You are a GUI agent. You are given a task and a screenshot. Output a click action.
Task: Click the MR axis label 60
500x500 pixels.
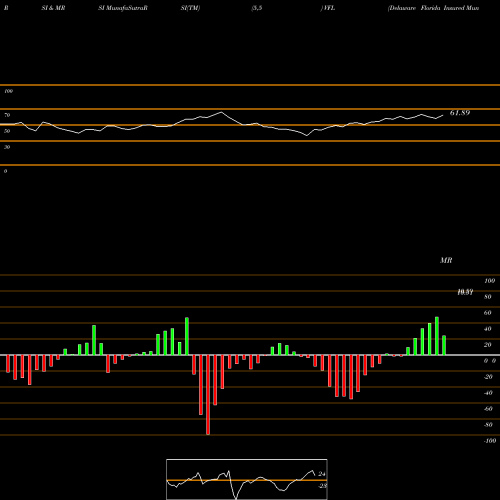click(x=488, y=313)
